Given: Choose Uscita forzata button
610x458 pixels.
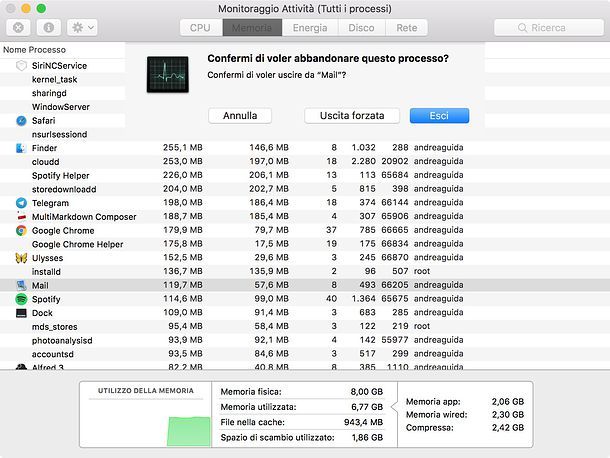Looking at the screenshot, I should pyautogui.click(x=352, y=116).
